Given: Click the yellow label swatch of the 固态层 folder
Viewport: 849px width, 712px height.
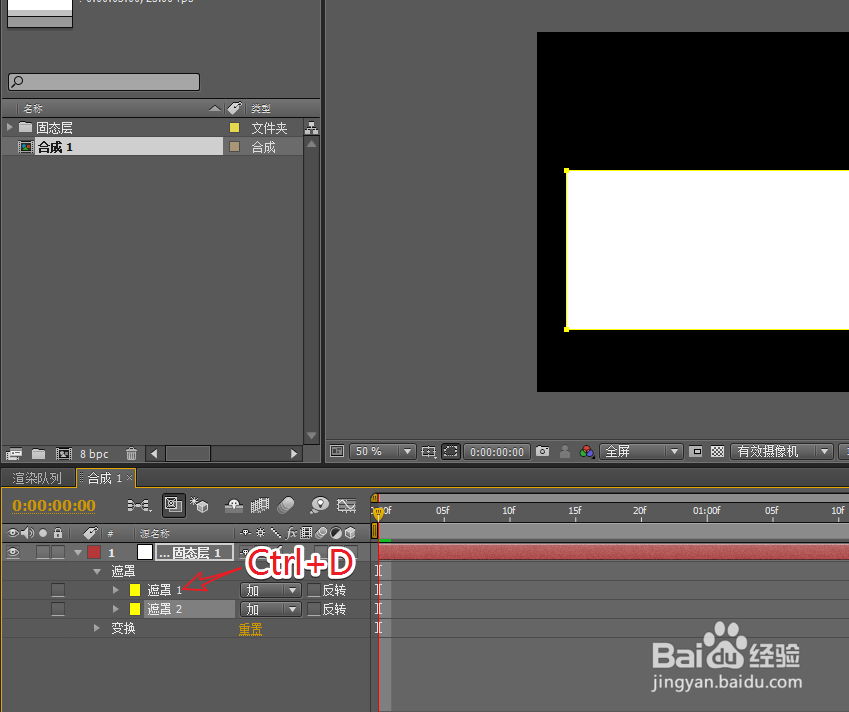Looking at the screenshot, I should 234,128.
